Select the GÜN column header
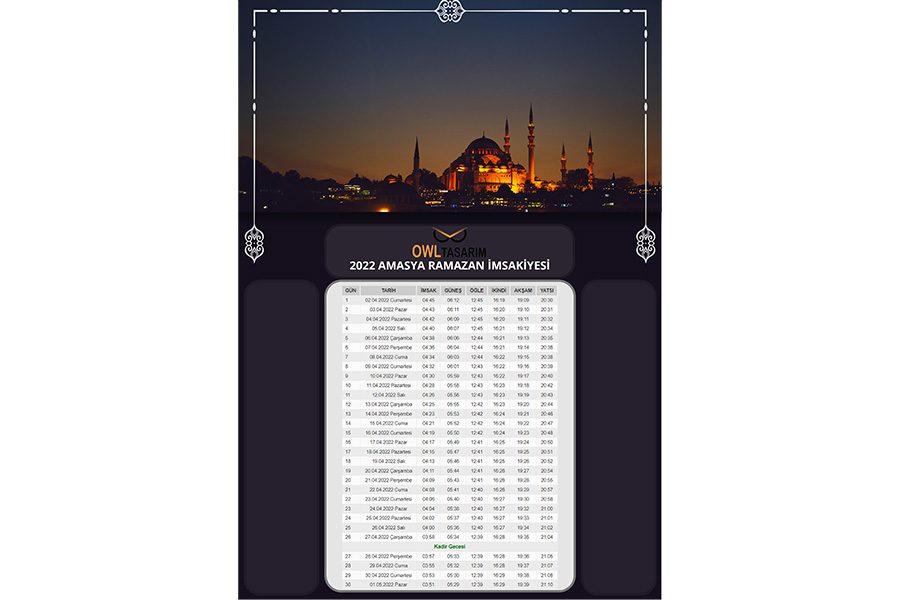This screenshot has width=900, height=600. (350, 291)
